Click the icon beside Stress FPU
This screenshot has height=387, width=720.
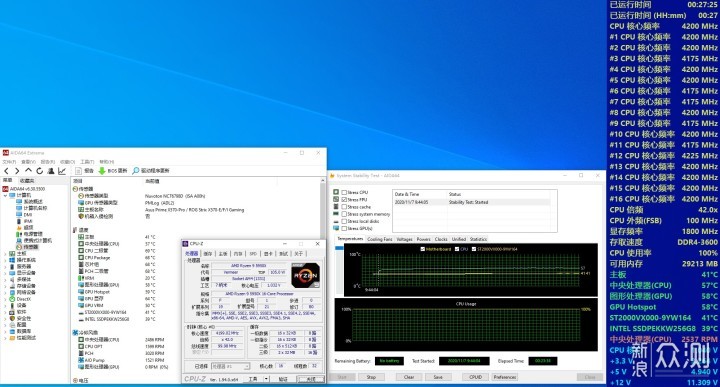pos(336,200)
